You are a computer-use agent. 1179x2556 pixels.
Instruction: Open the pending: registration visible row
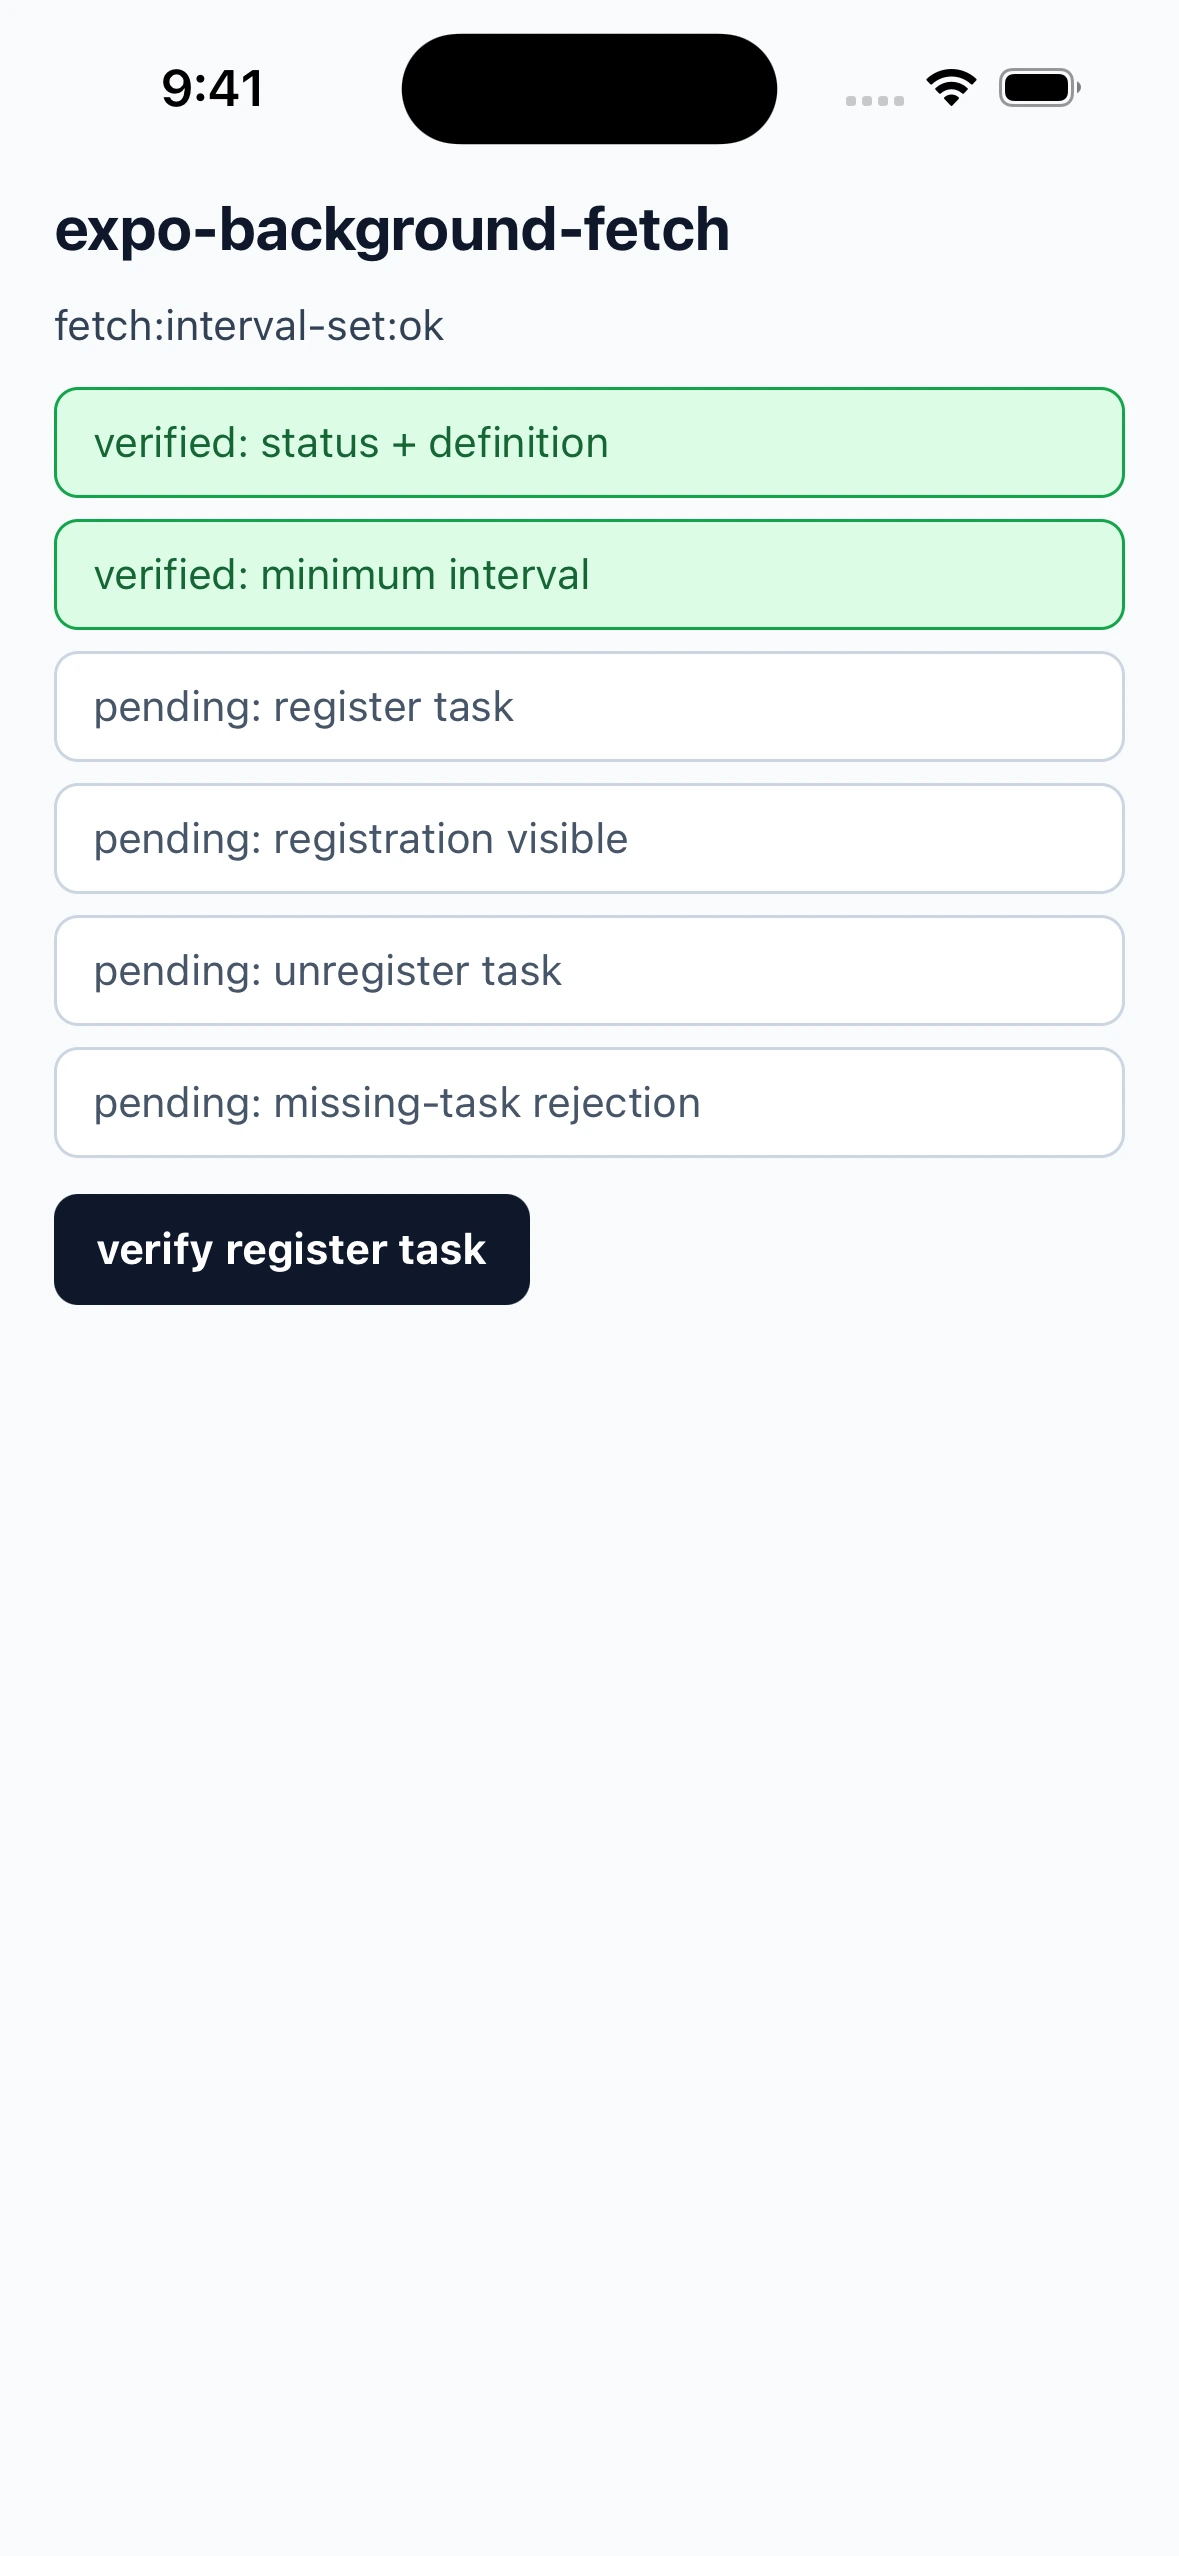(x=589, y=838)
